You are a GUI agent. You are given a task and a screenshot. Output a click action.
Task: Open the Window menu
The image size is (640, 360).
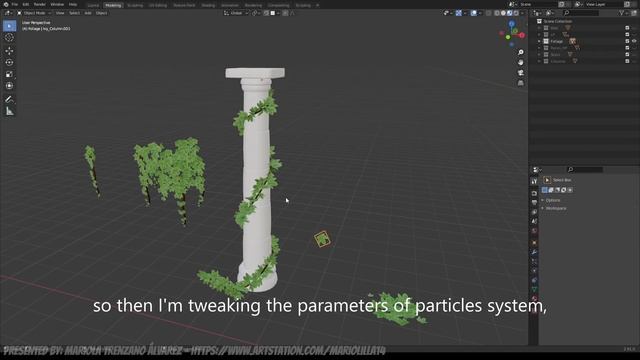click(x=57, y=4)
